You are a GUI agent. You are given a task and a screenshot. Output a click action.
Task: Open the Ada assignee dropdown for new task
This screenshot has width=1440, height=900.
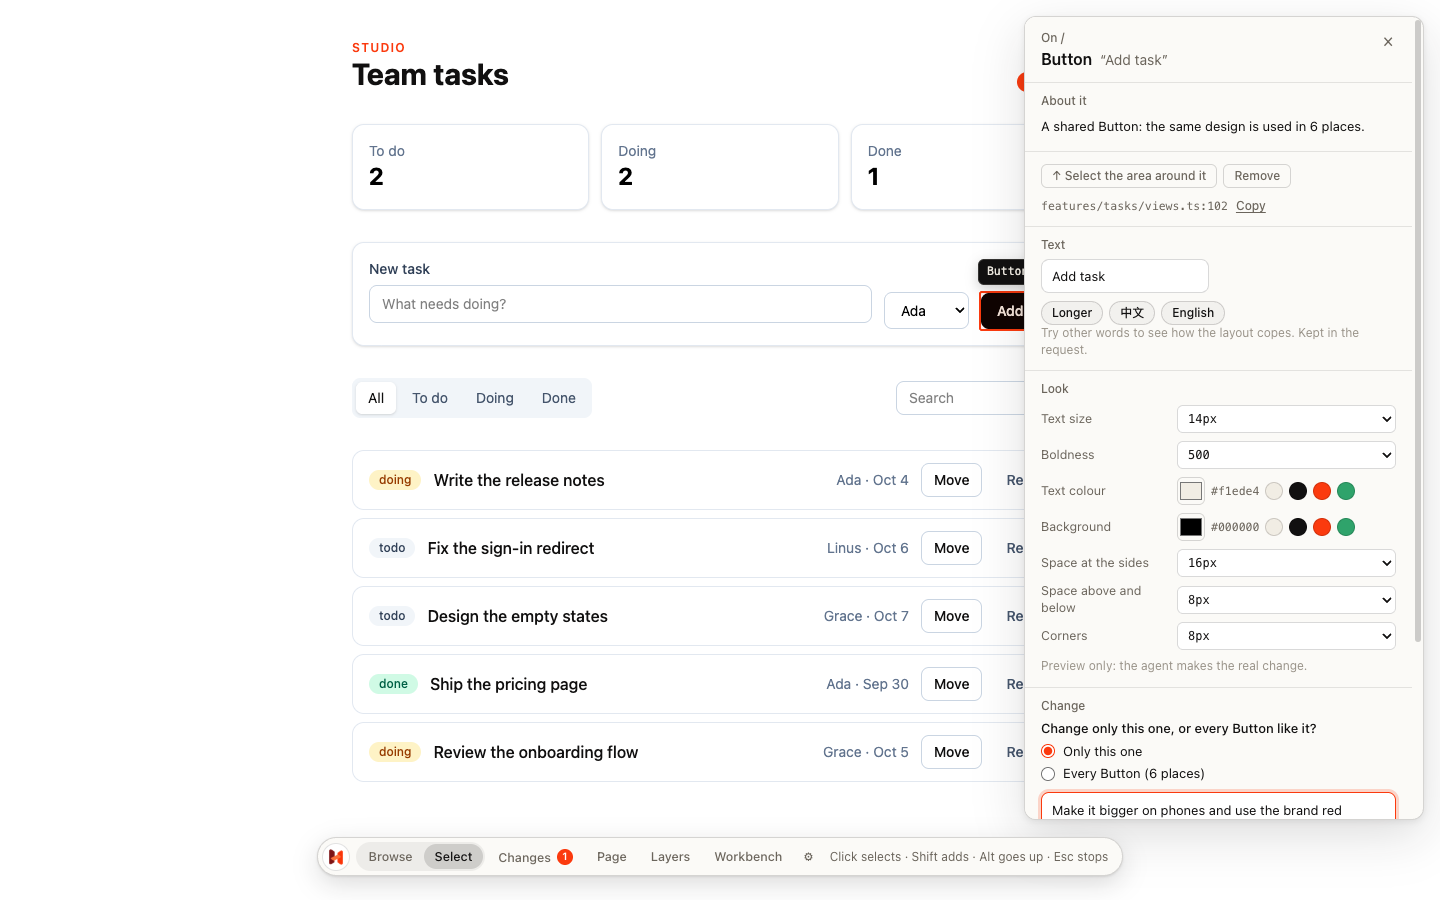point(926,311)
